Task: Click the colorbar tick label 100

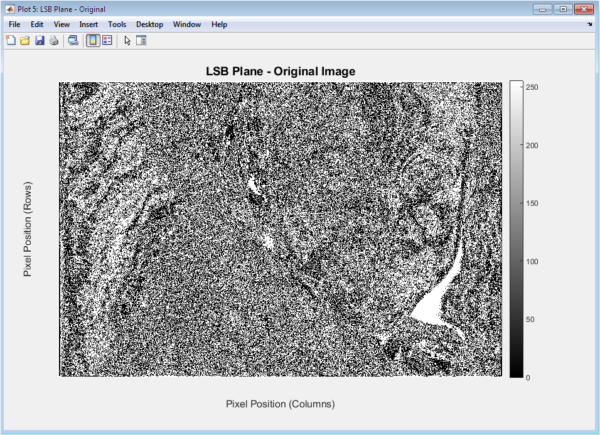Action: [532, 262]
